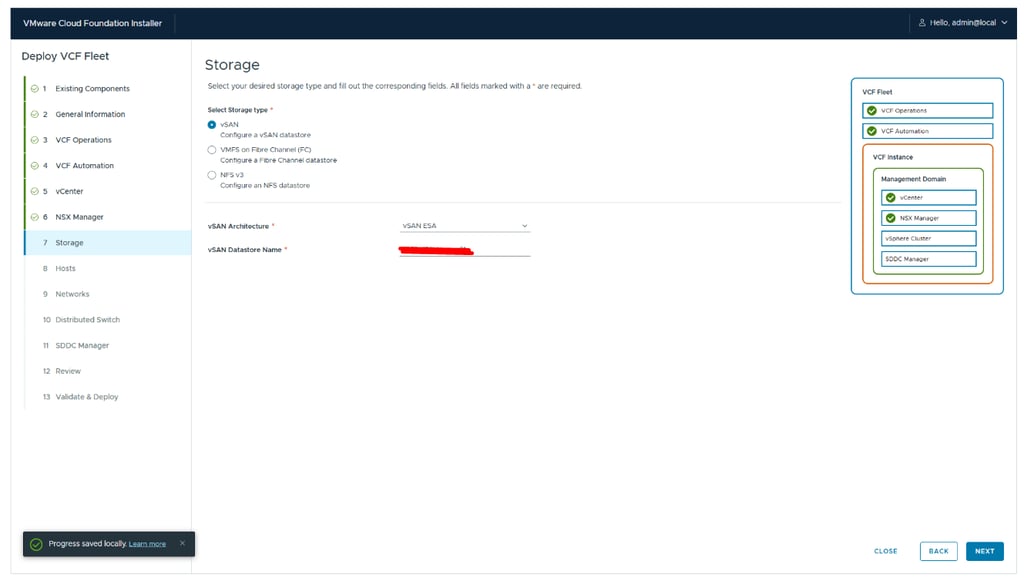Click the 'Select Storage type' label
This screenshot has height=581, width=1024.
238,110
